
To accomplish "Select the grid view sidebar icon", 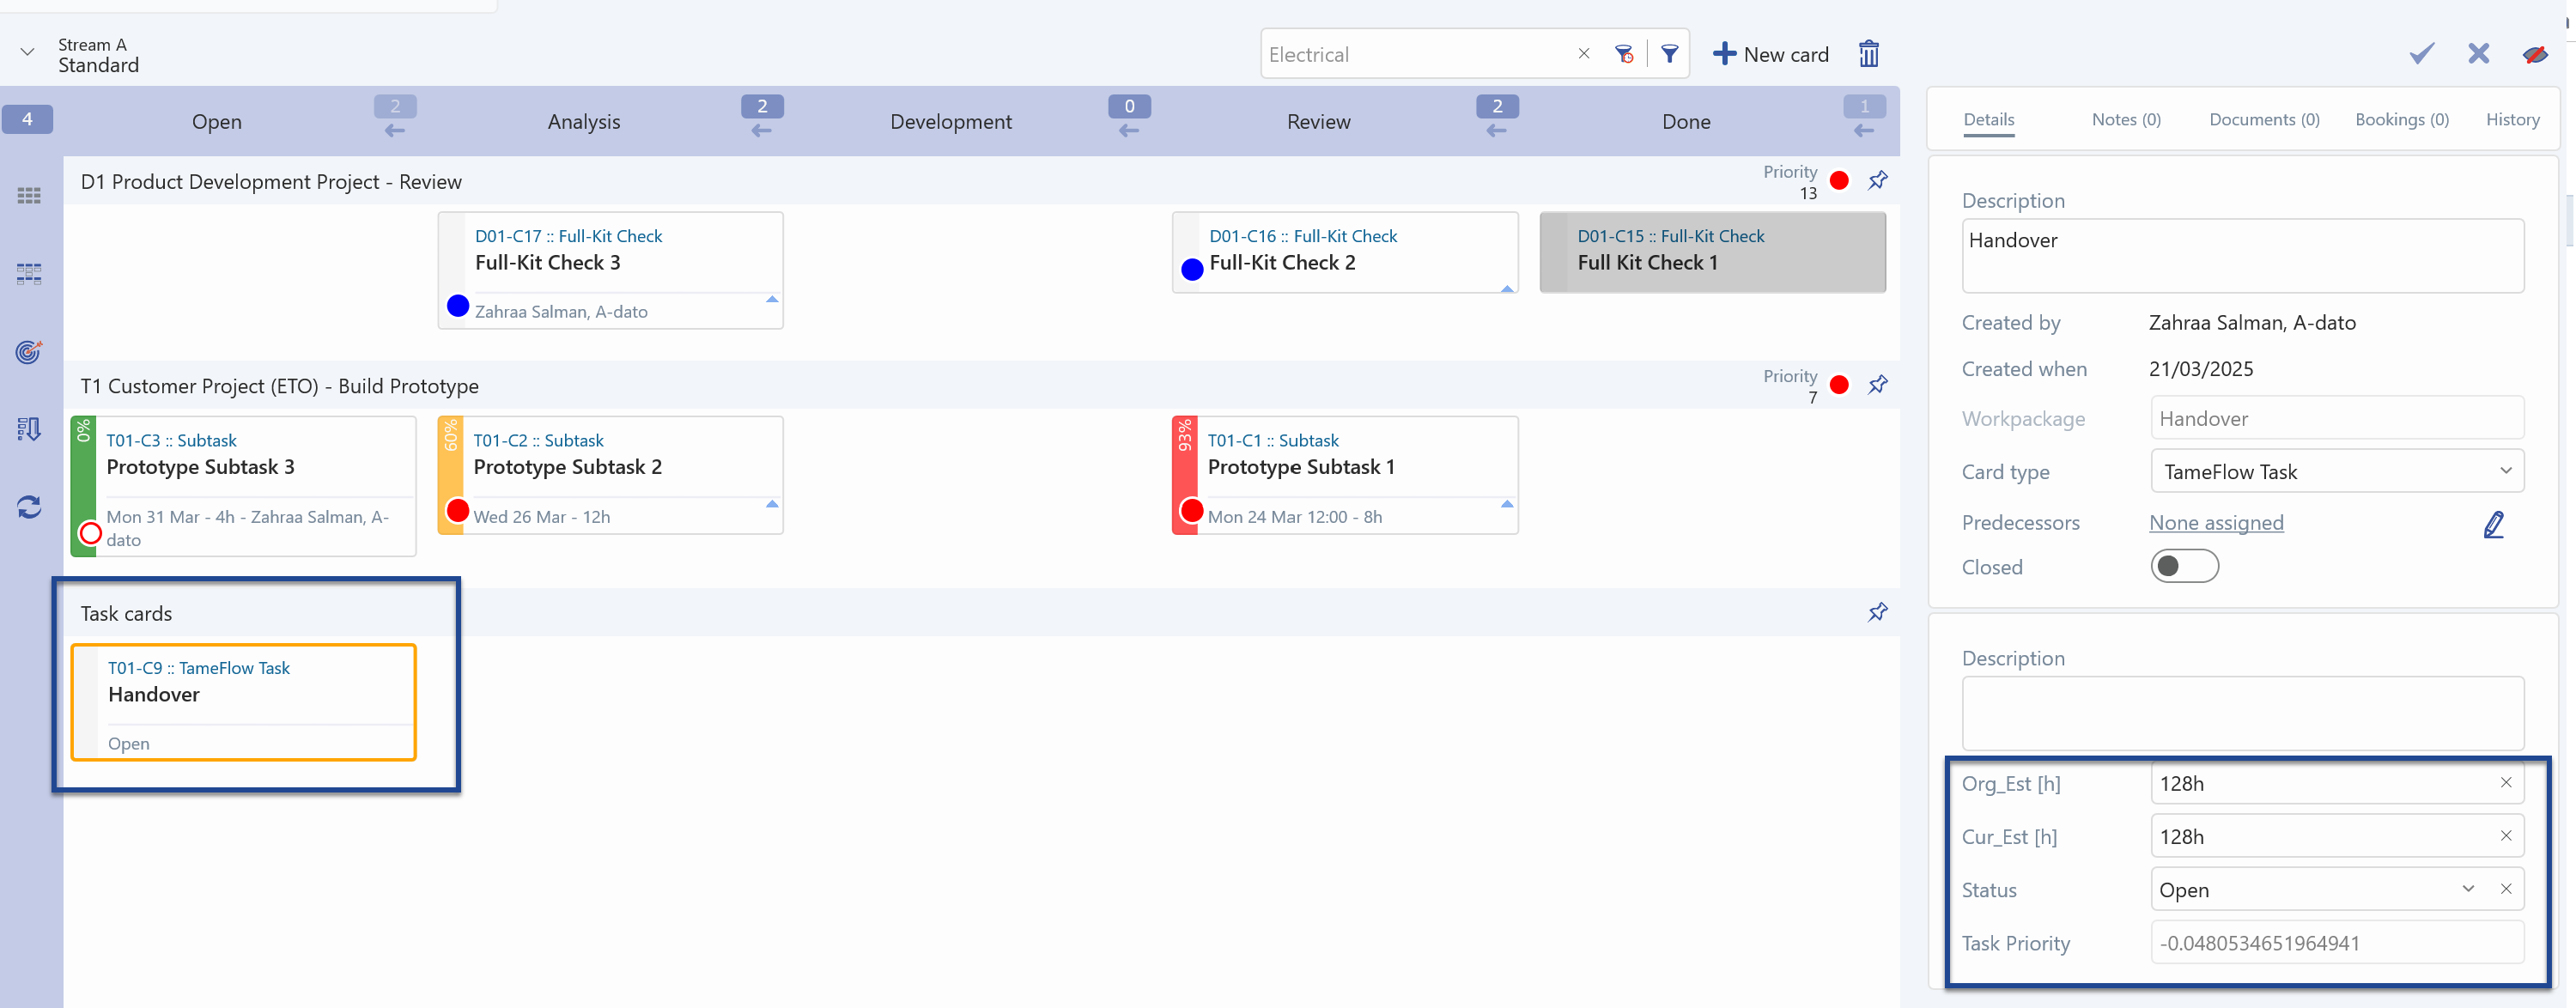I will point(29,196).
